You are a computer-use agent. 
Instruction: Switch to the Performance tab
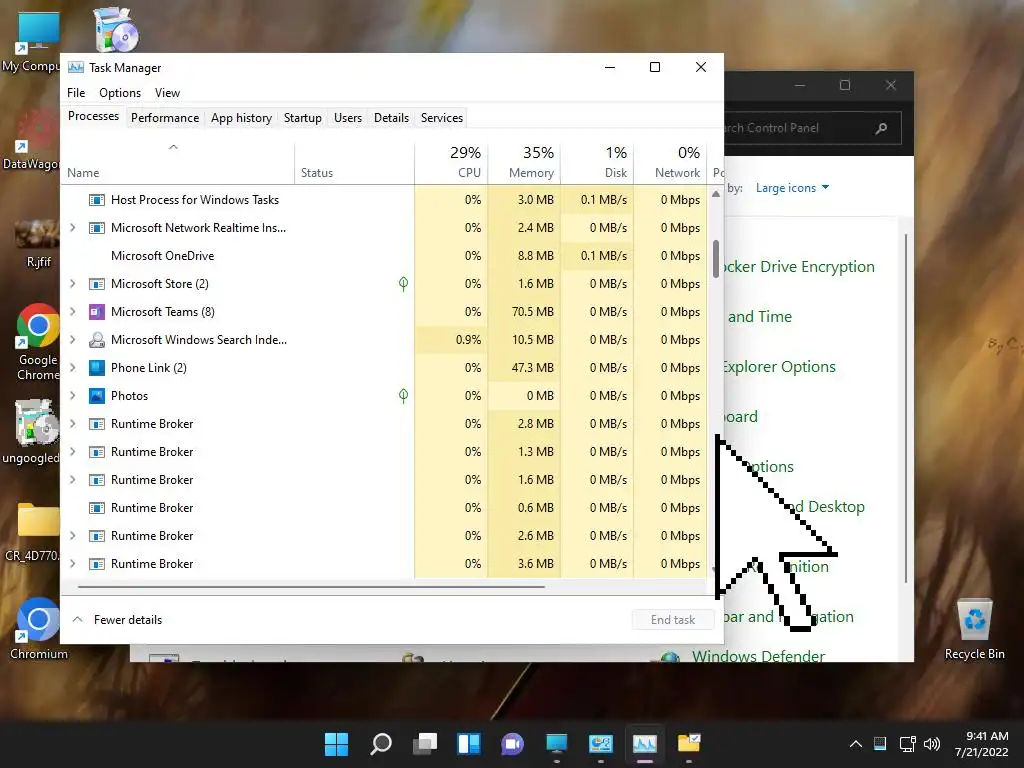[x=165, y=118]
